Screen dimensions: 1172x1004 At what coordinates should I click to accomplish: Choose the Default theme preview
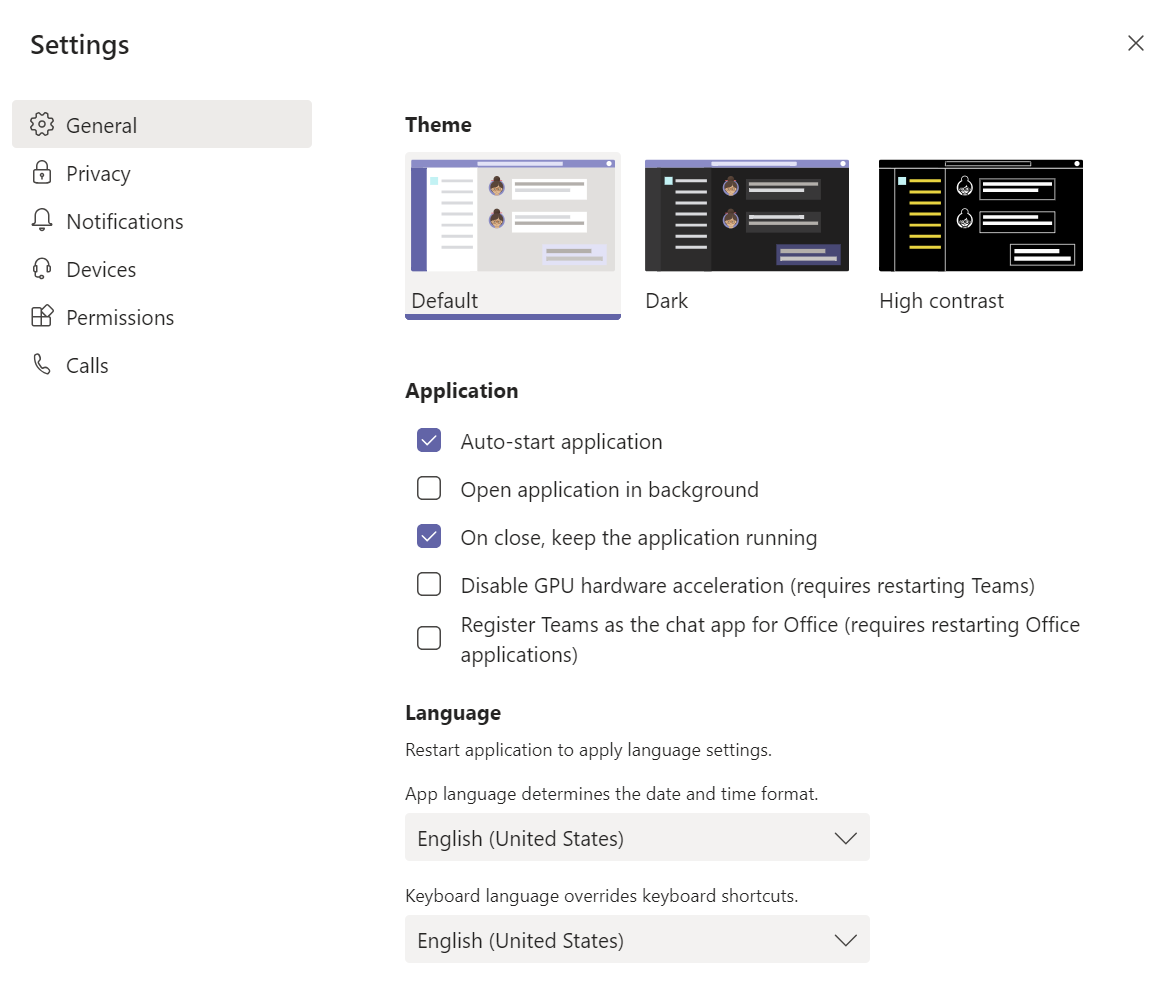(x=513, y=215)
